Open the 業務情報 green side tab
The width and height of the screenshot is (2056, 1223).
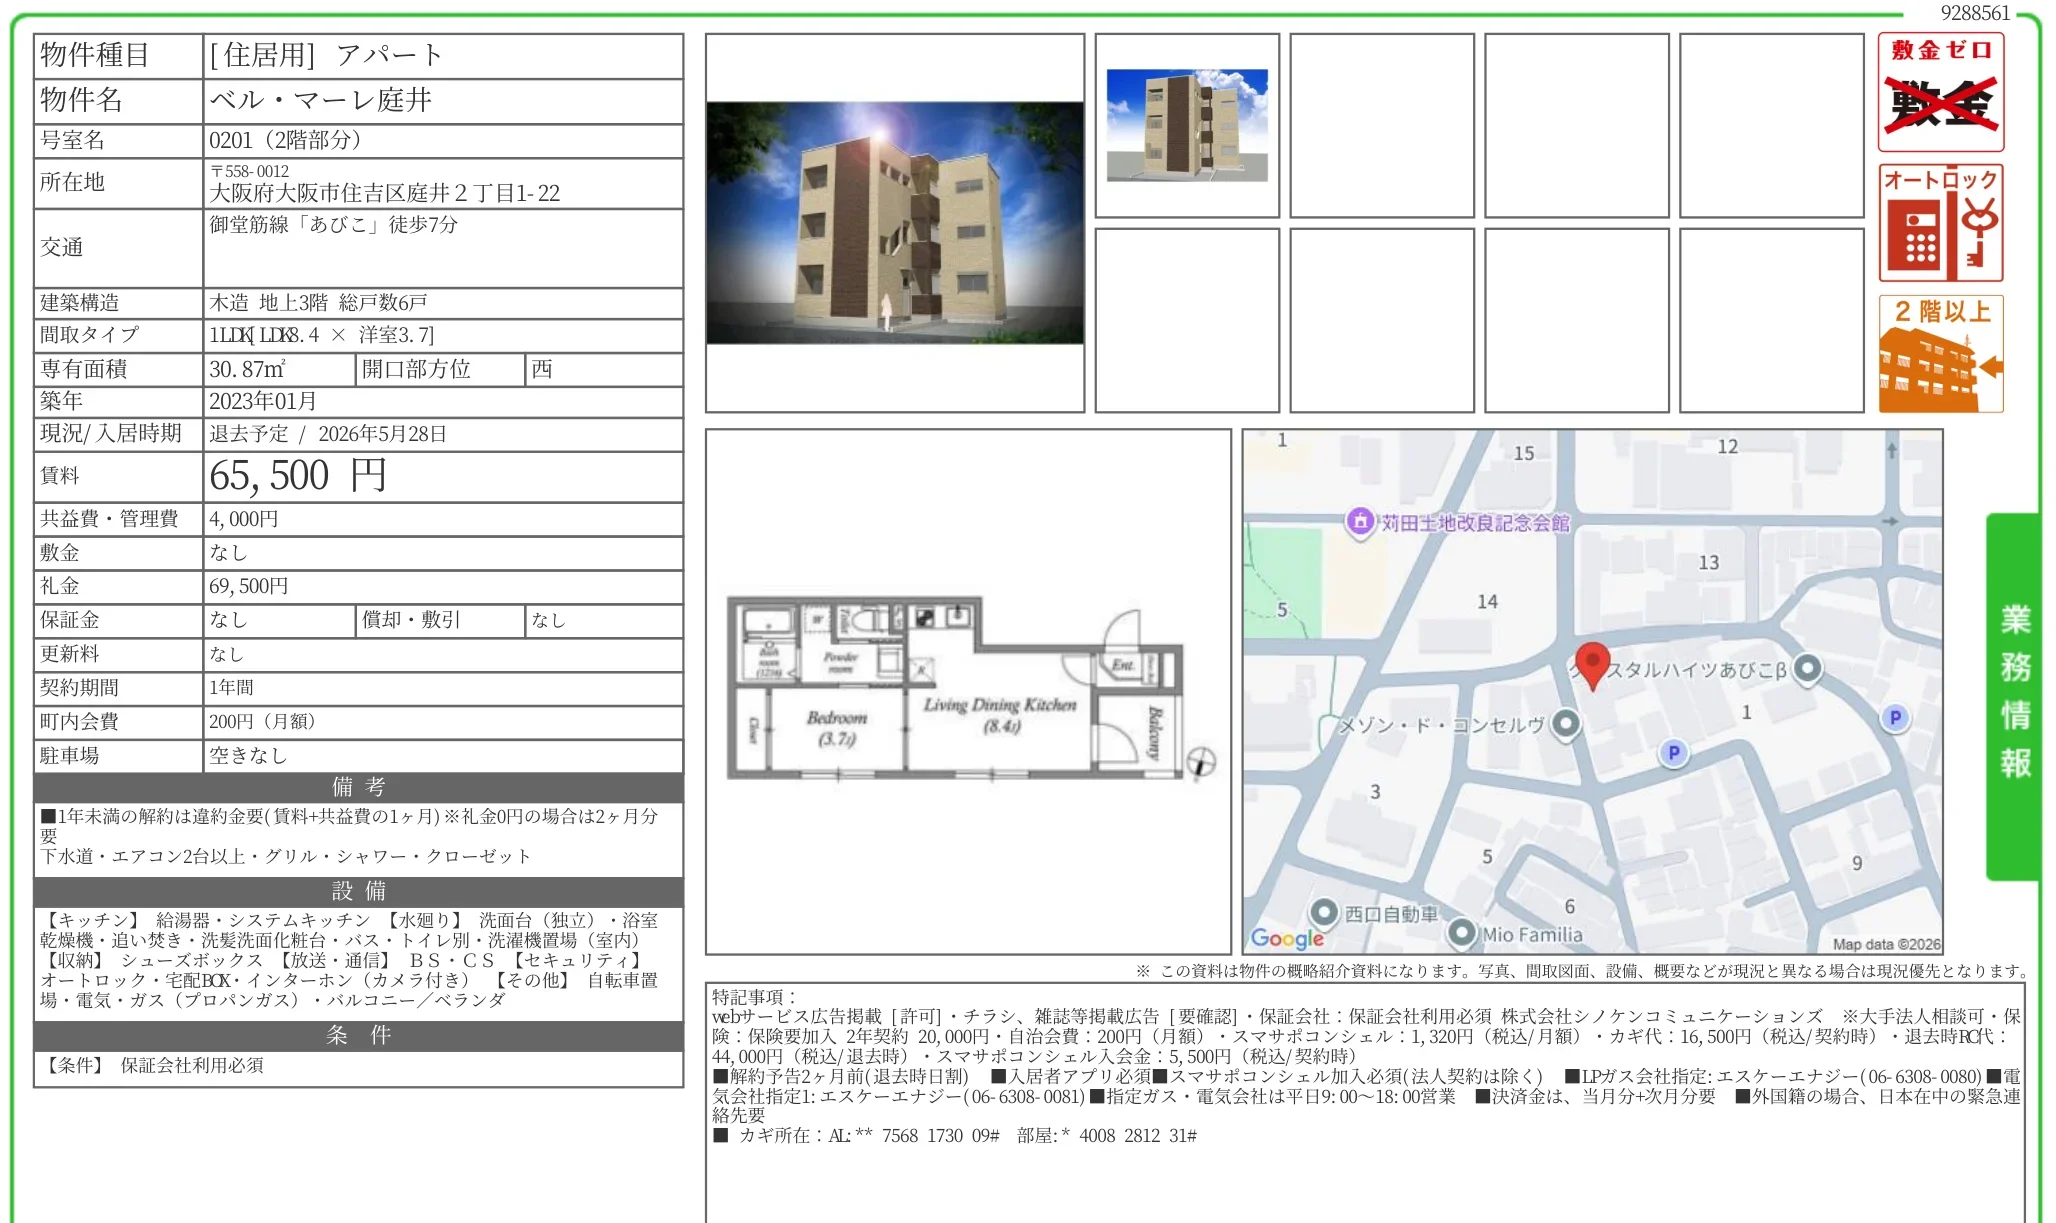click(2014, 694)
